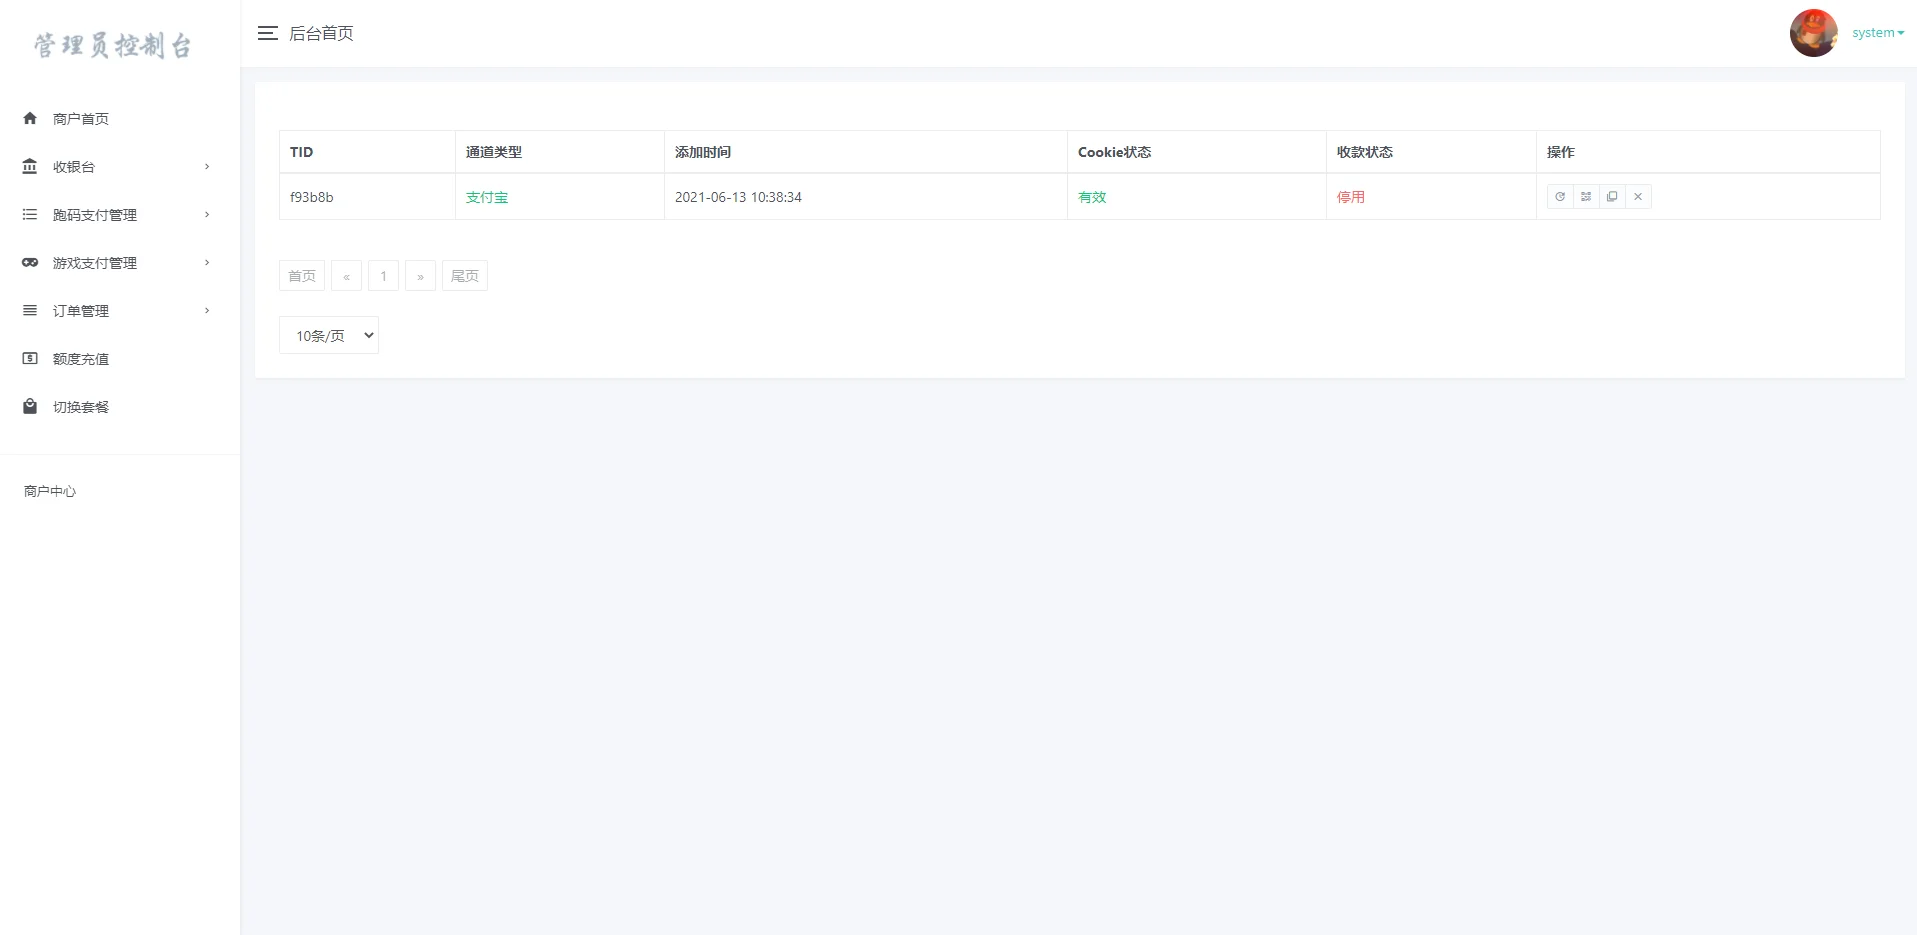The height and width of the screenshot is (935, 1917).
Task: Click the user avatar picture
Action: 1813,33
